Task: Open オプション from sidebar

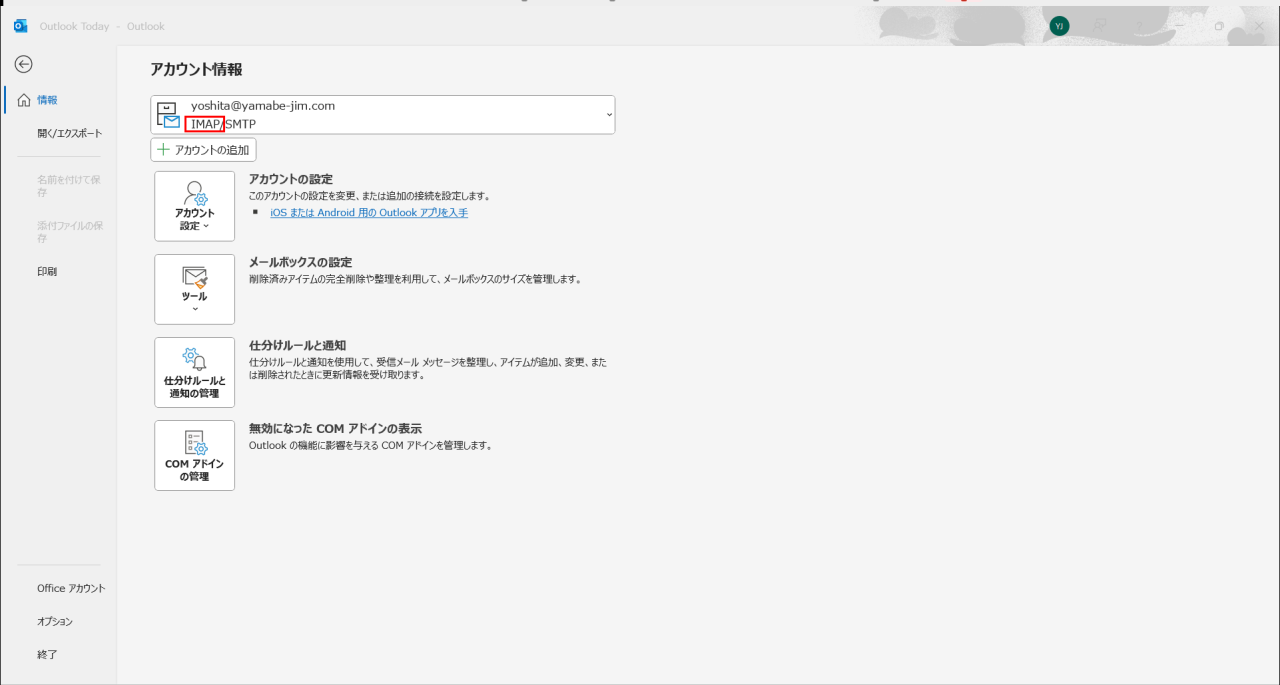Action: point(55,621)
